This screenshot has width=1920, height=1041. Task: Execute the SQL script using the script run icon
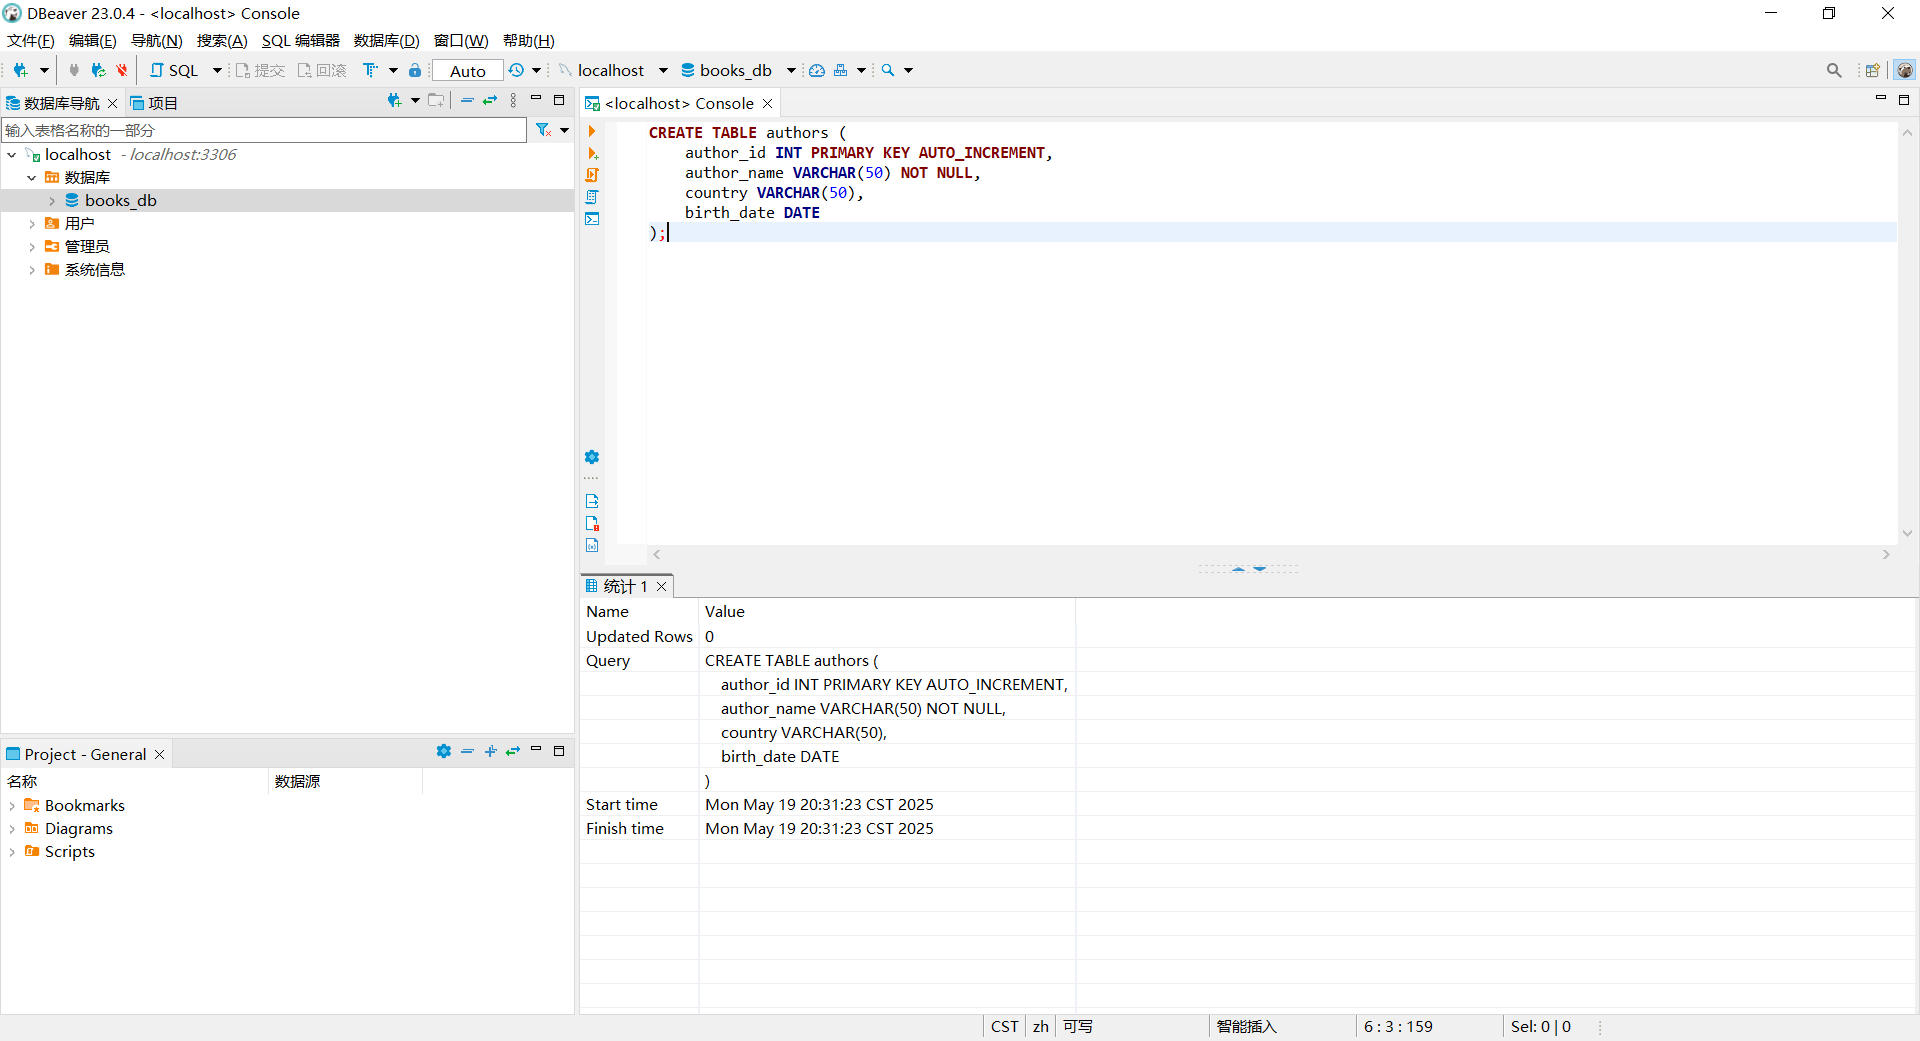tap(592, 175)
